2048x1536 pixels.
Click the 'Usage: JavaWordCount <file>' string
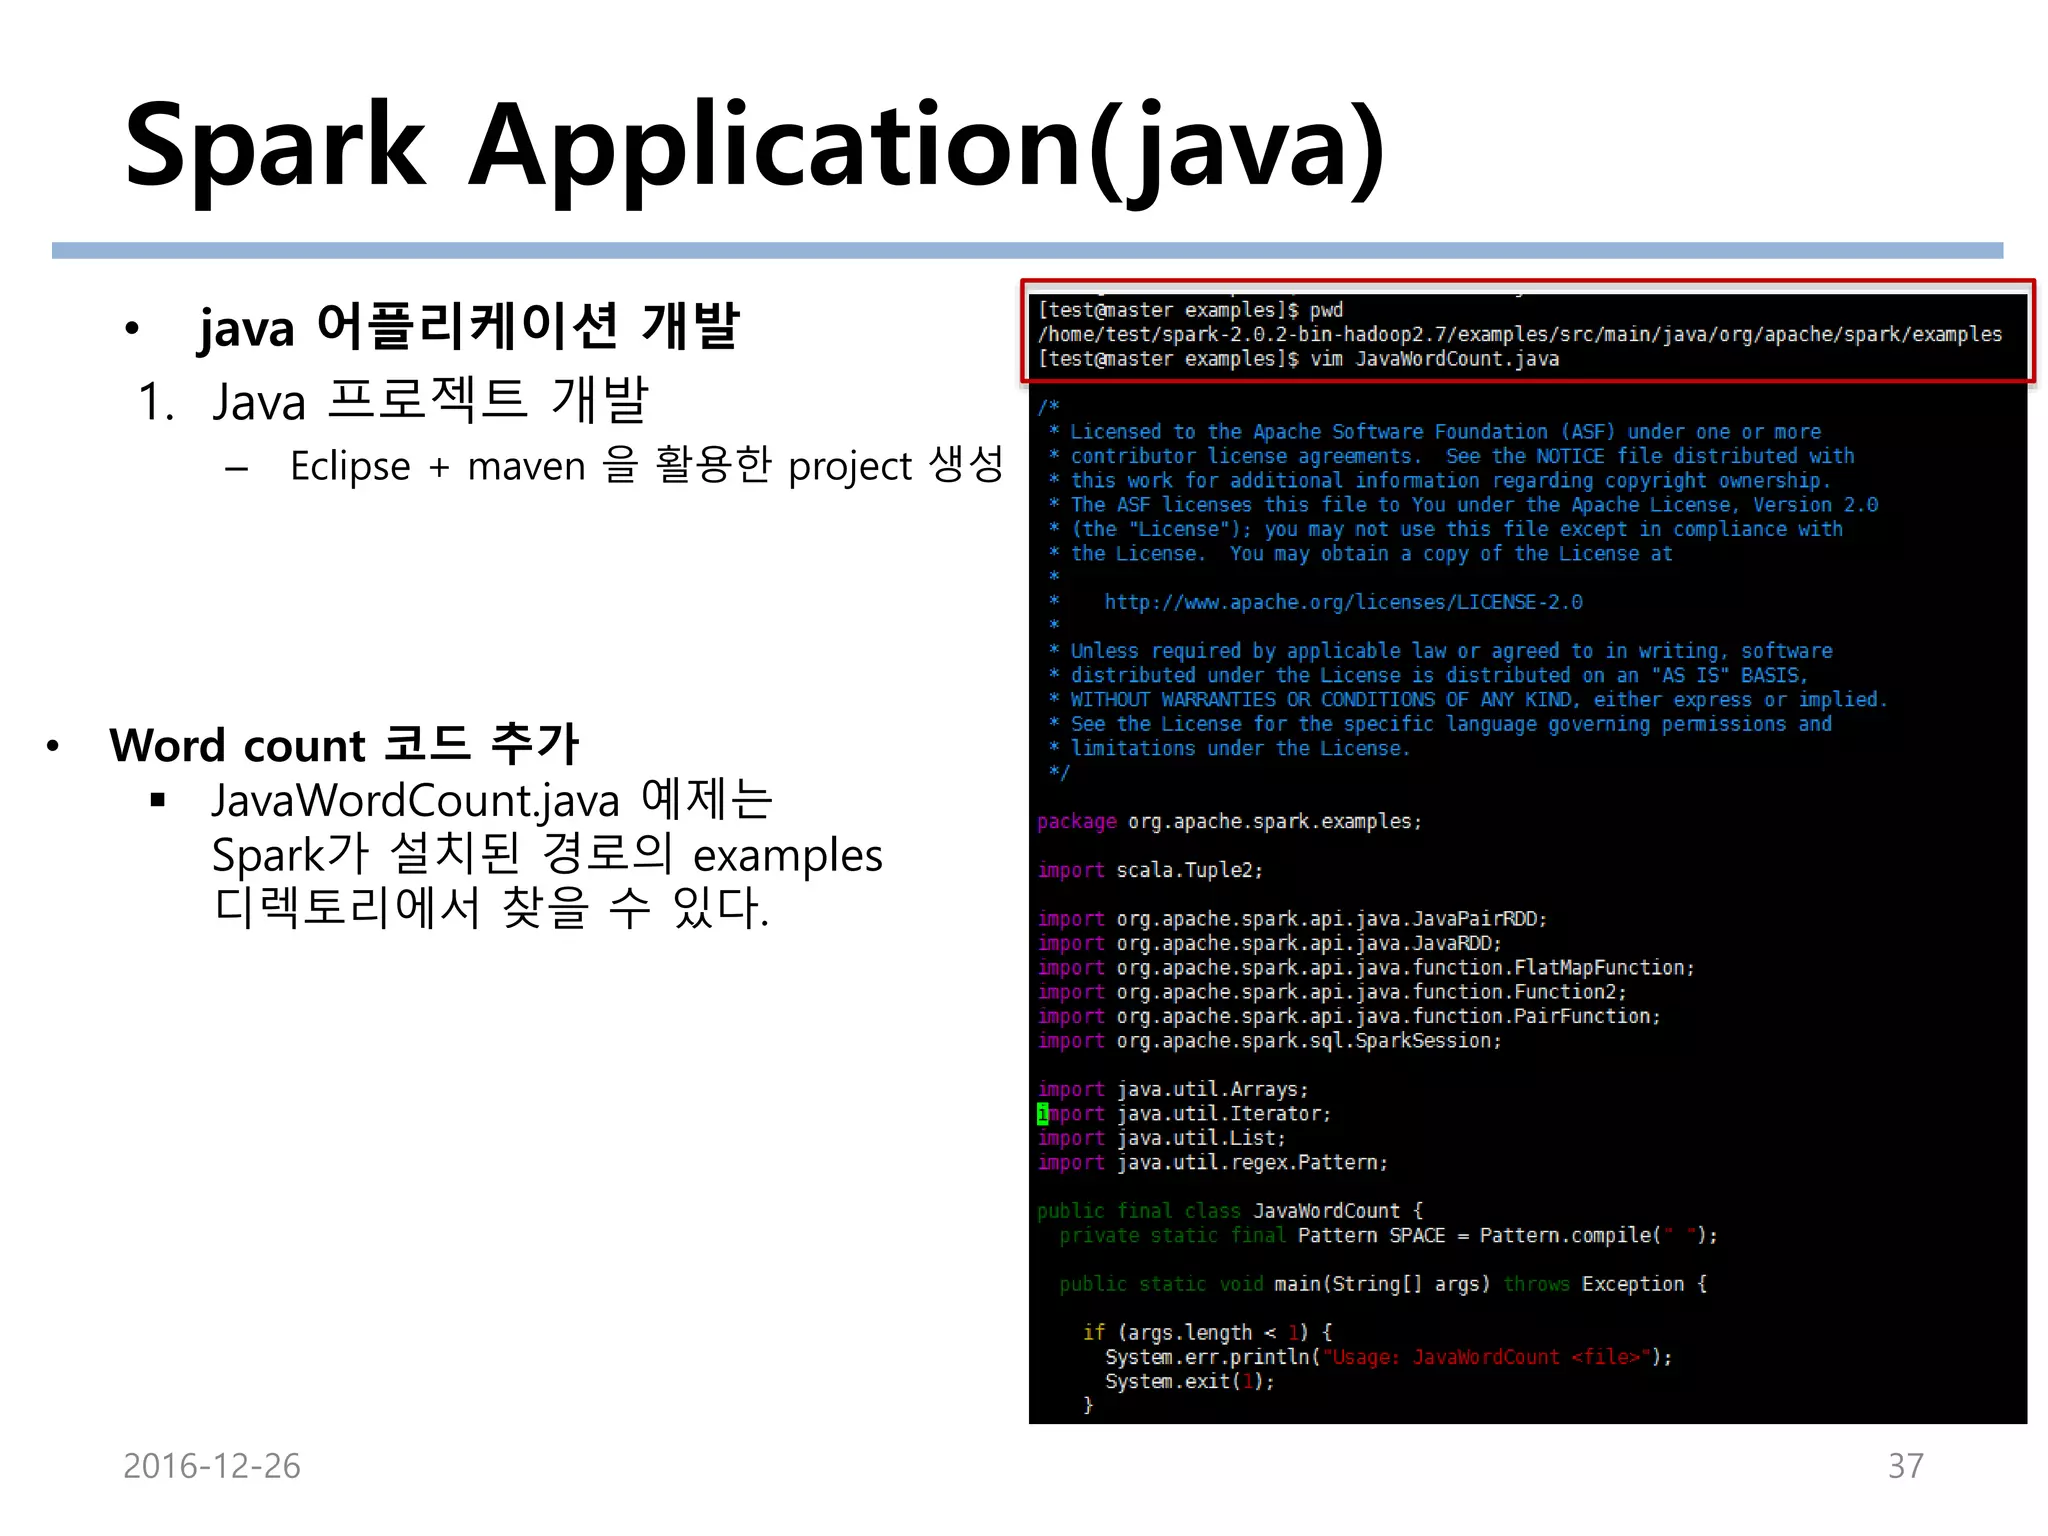click(1485, 1357)
